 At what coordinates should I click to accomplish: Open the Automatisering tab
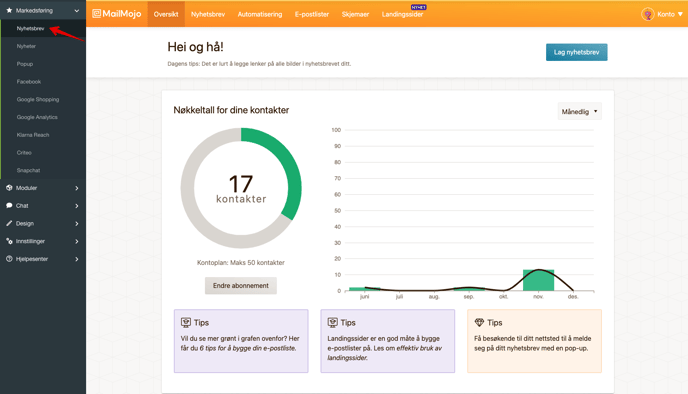click(x=260, y=14)
